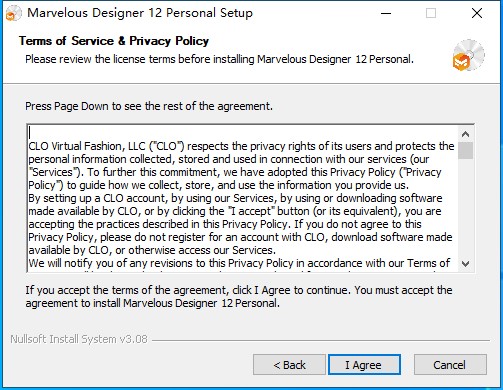Click the empty scrollbar track below the thumb
This screenshot has height=390, width=503.
coord(465,208)
